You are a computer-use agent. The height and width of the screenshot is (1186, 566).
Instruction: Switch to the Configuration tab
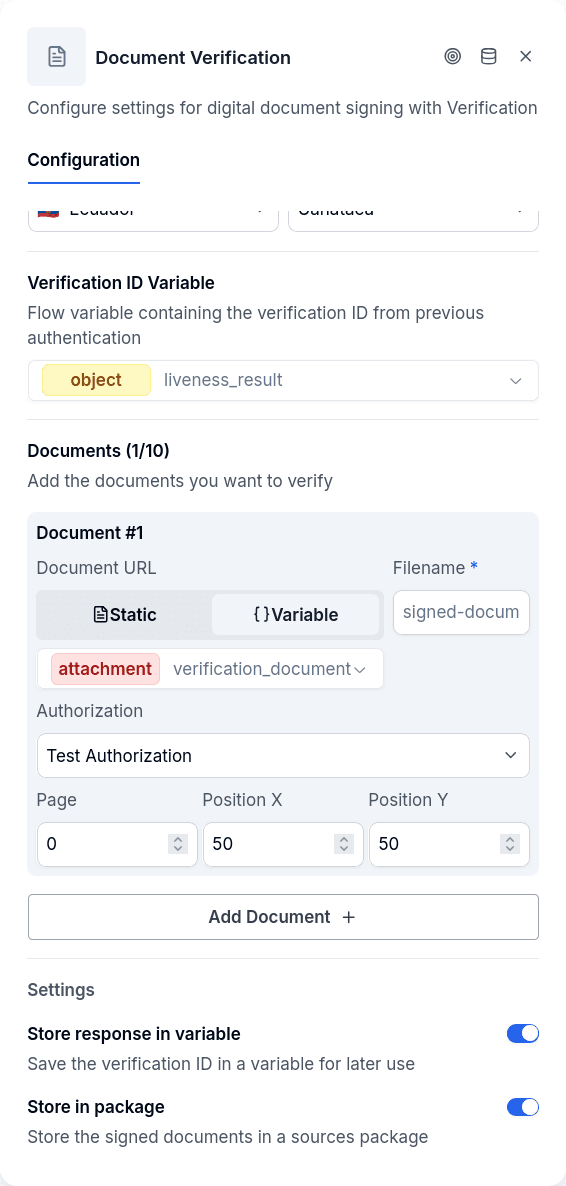coord(84,160)
